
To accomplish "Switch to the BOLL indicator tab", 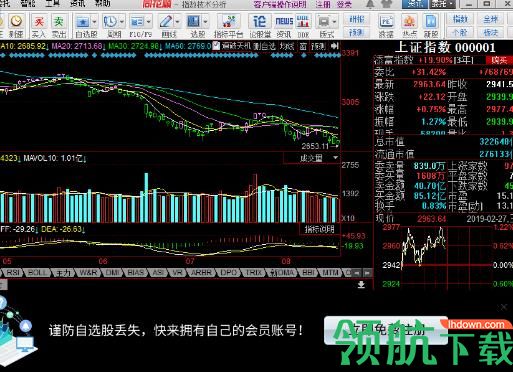I will coord(37,273).
